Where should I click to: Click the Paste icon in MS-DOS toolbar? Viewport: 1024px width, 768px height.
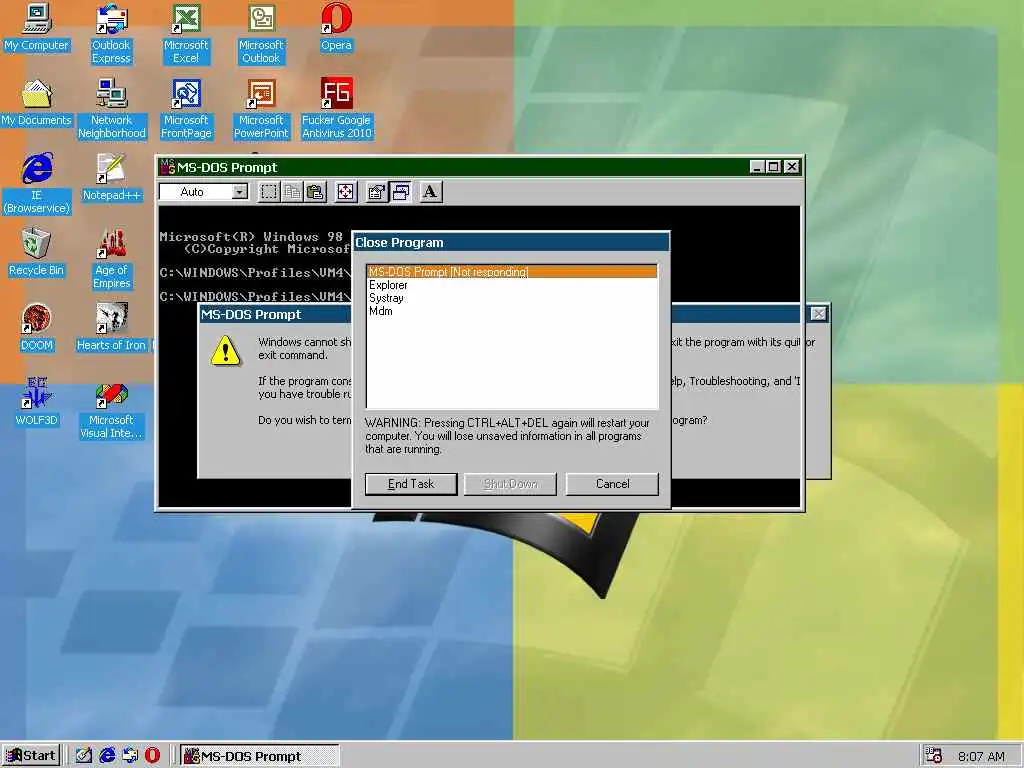315,192
